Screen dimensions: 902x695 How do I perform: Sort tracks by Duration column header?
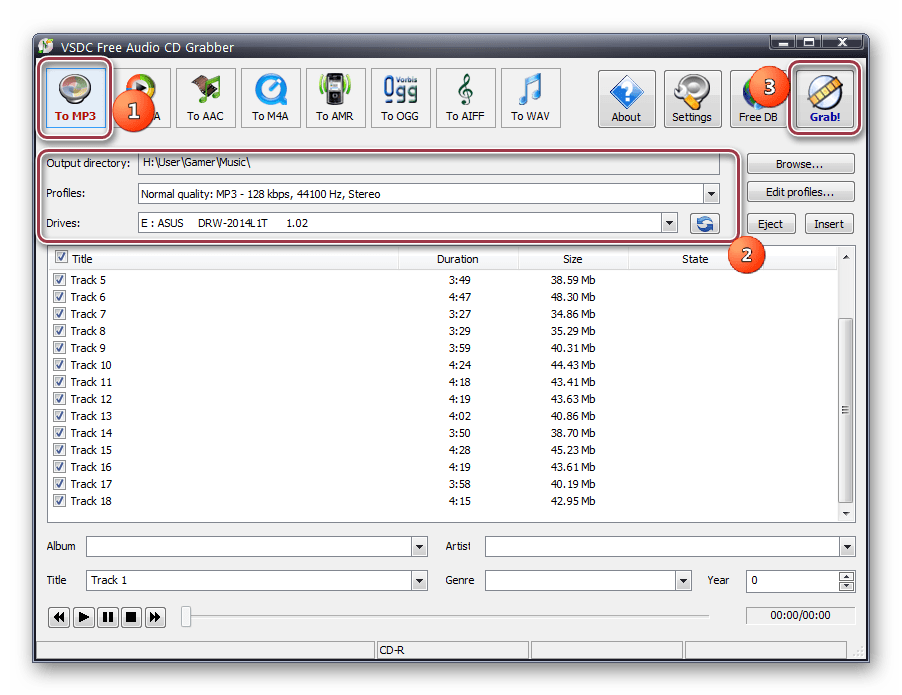457,259
